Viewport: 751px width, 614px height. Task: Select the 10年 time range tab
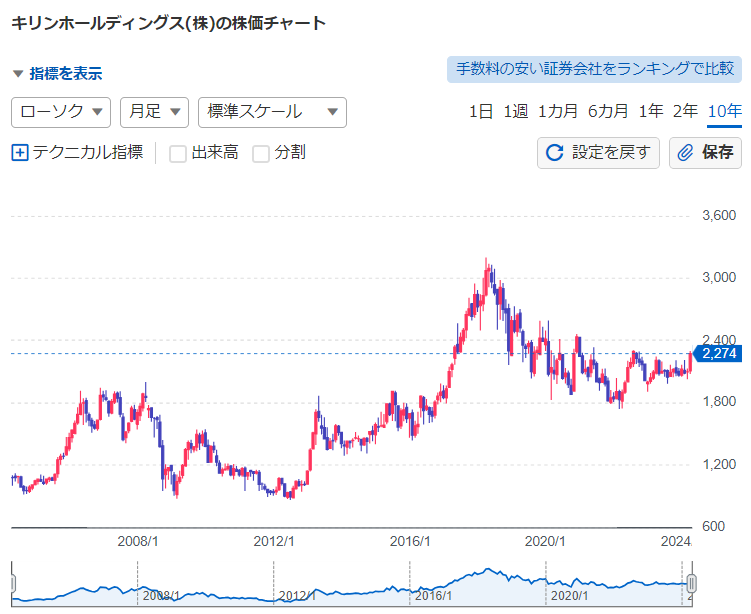click(725, 112)
